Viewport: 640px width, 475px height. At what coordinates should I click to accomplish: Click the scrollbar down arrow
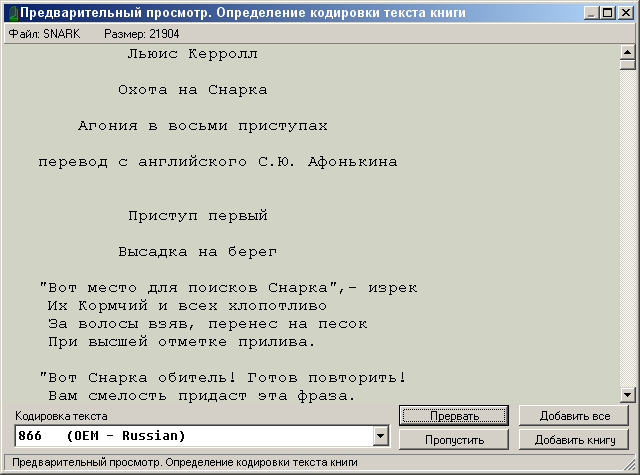click(627, 394)
